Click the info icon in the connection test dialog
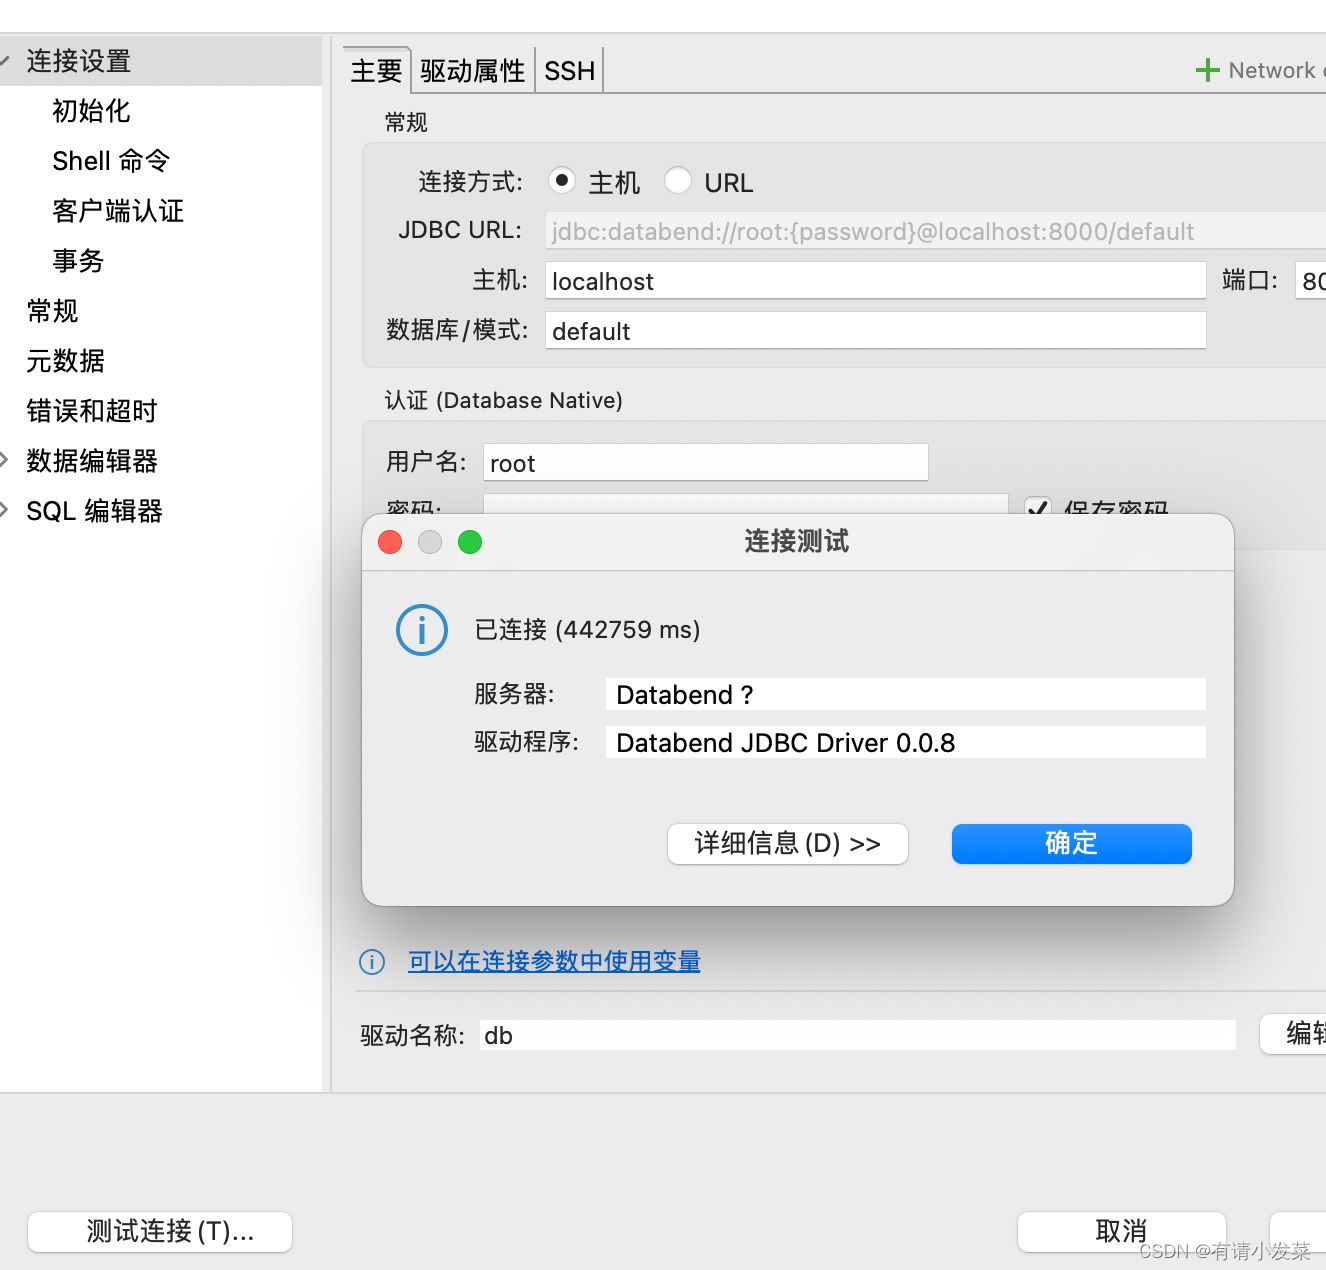 (421, 630)
